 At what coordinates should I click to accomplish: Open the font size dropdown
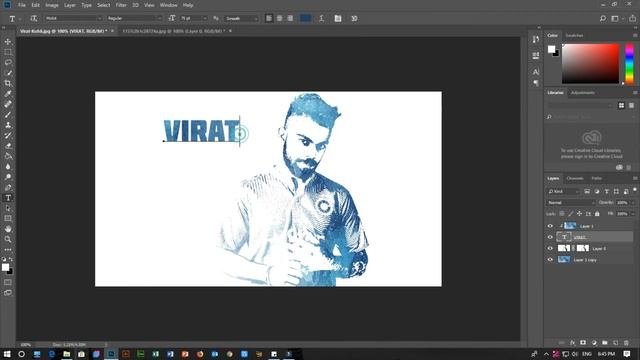click(x=194, y=18)
